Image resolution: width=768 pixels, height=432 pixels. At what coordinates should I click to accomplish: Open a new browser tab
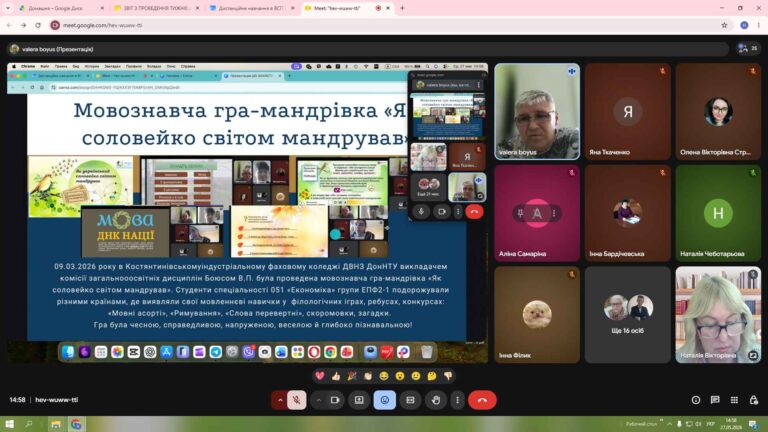click(402, 8)
